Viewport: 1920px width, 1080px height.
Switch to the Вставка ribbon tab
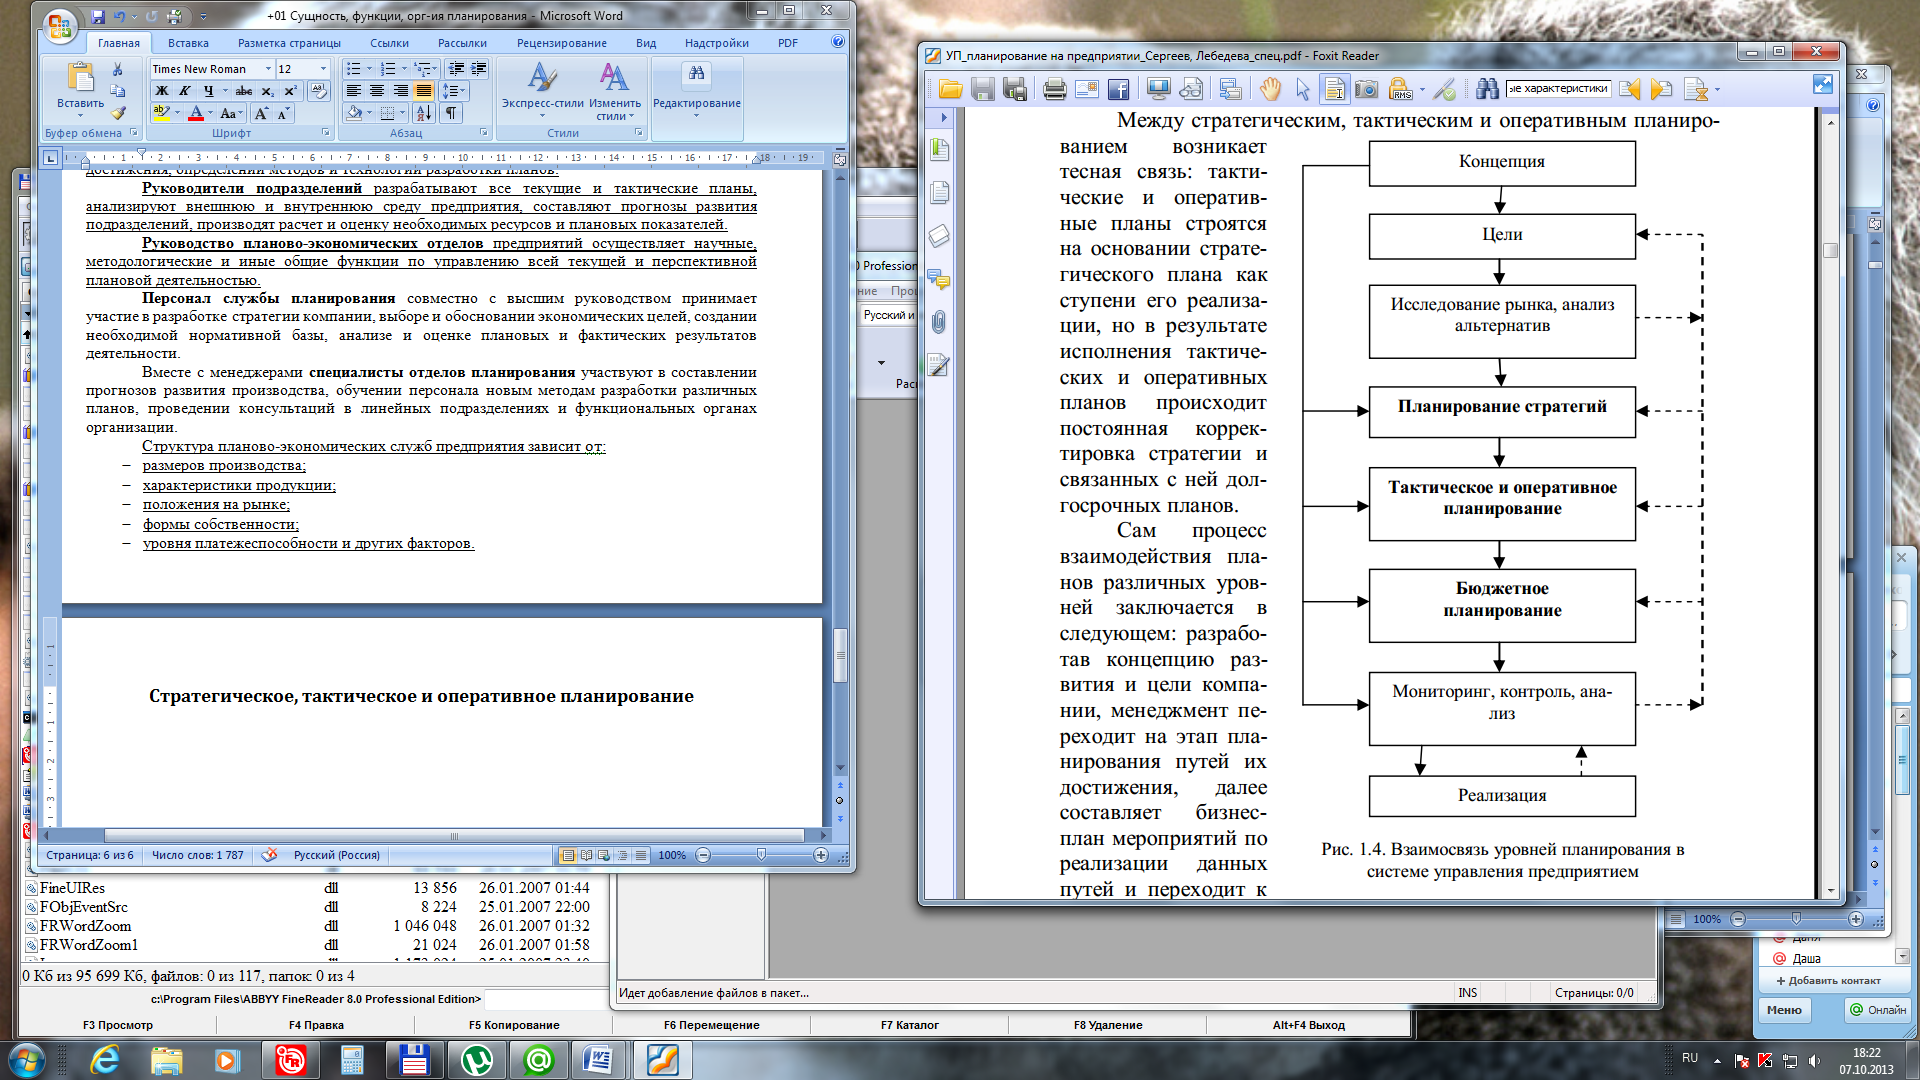coord(188,43)
